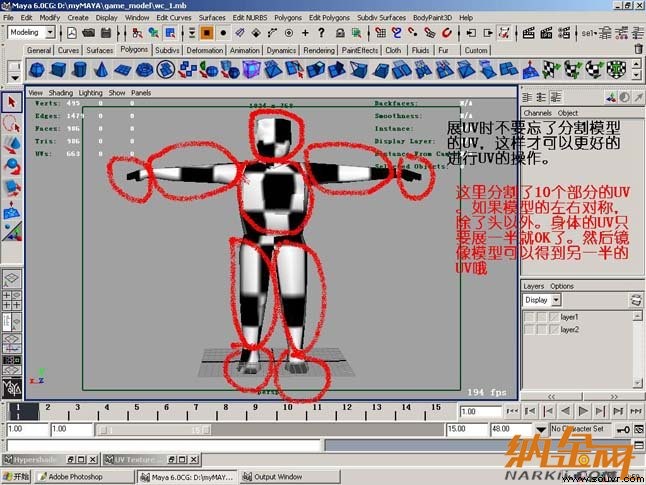Click the Windows Start (开始) button
Viewport: 646px width, 485px height.
(17, 477)
